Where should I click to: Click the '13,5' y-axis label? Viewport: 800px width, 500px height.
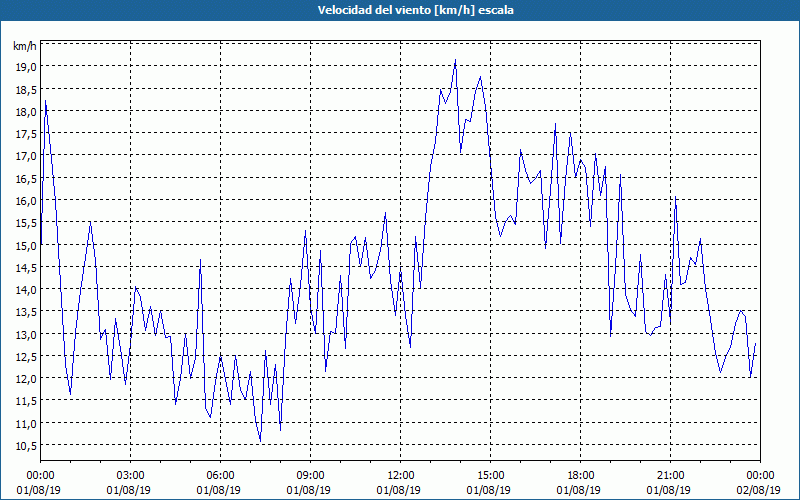pos(27,312)
